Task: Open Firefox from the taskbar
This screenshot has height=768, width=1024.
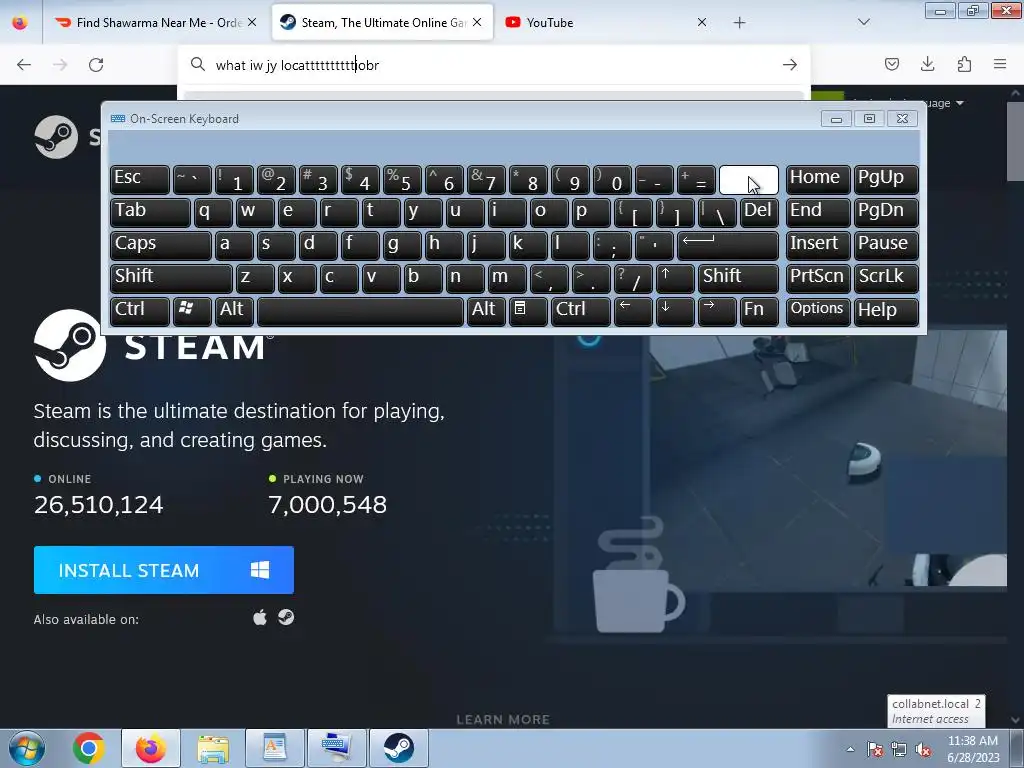Action: [151, 748]
